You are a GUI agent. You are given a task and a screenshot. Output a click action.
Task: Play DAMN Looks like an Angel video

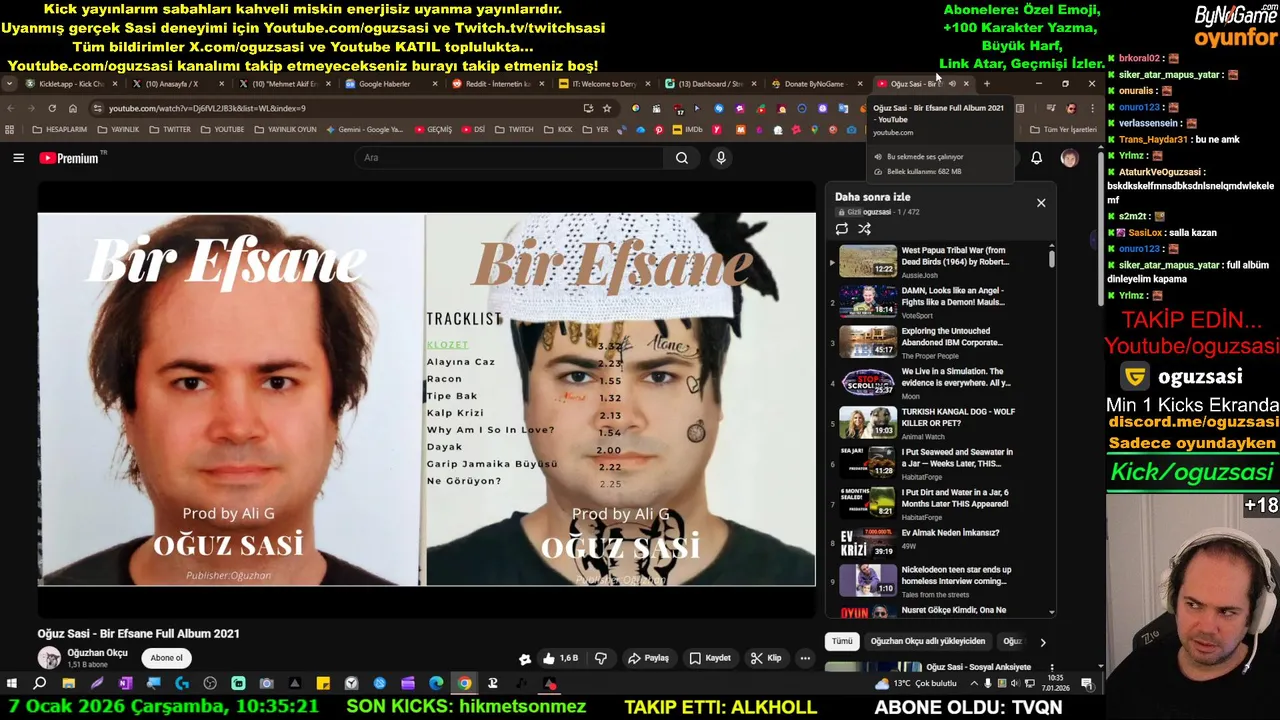(935, 301)
